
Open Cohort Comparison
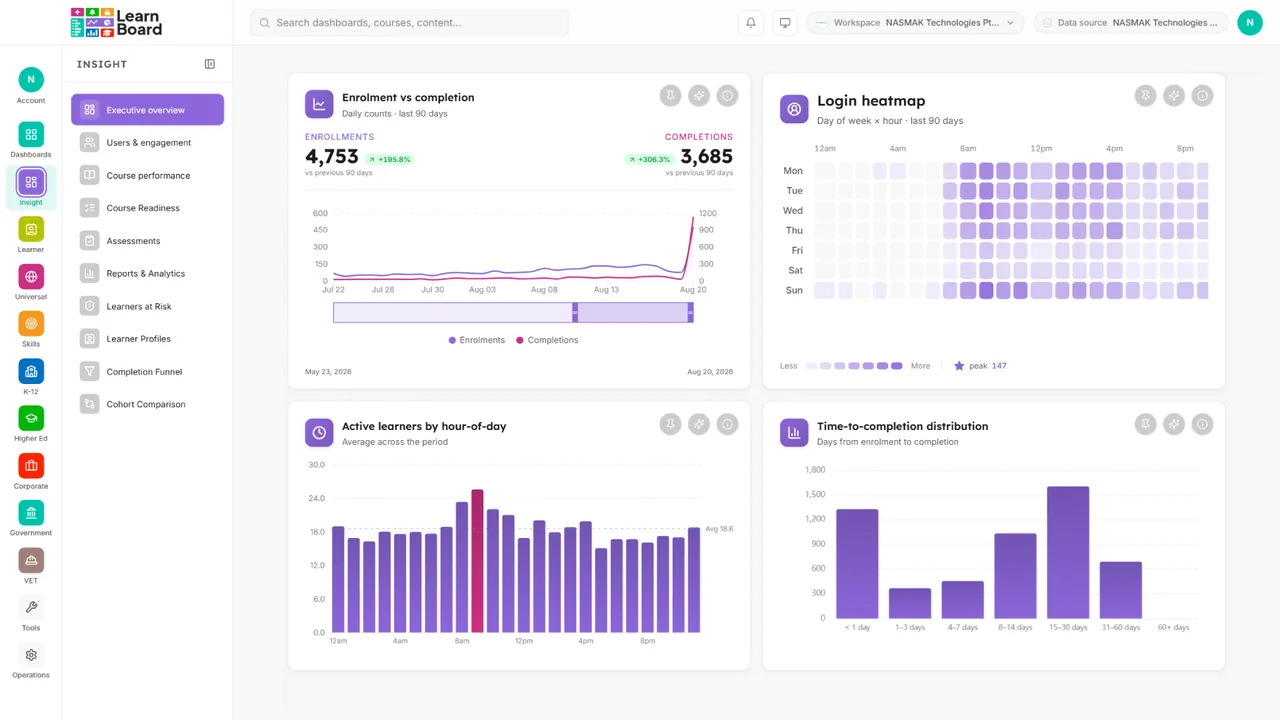pyautogui.click(x=147, y=404)
